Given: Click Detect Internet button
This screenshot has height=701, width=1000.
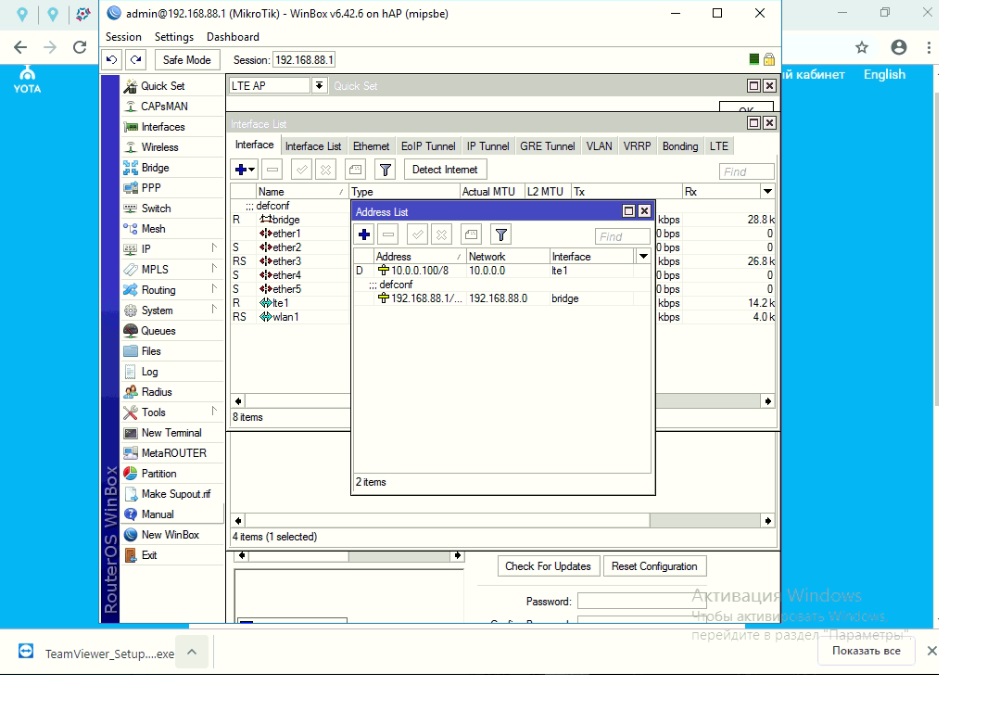Looking at the screenshot, I should coord(445,170).
